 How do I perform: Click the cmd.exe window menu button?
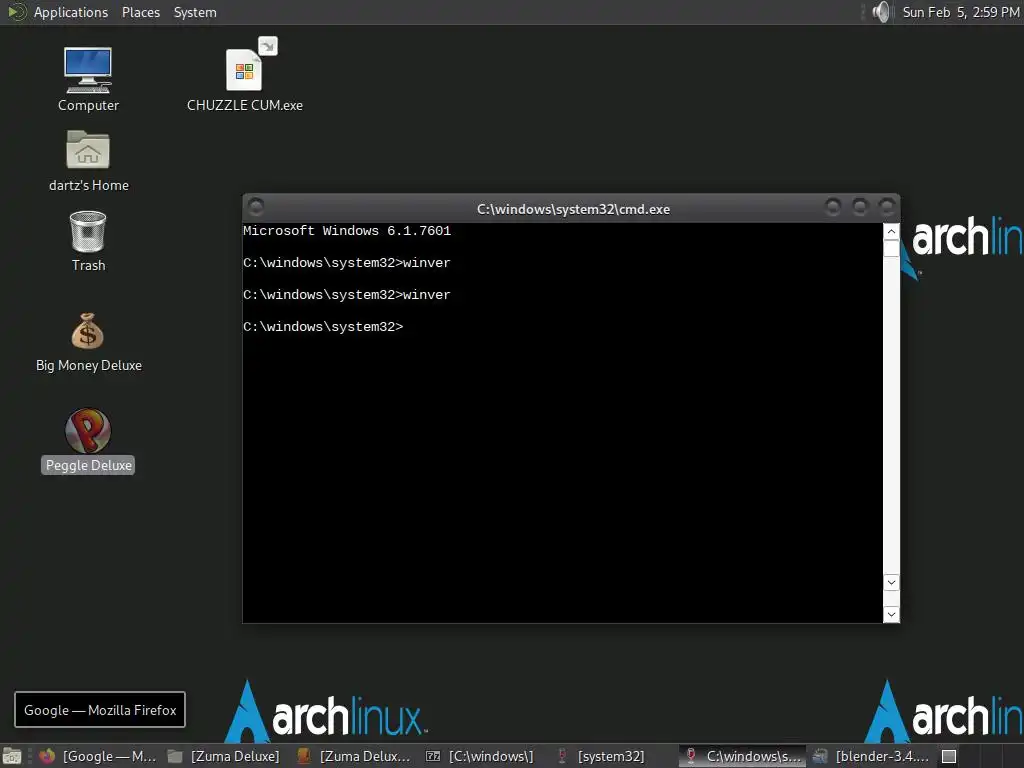[x=256, y=207]
